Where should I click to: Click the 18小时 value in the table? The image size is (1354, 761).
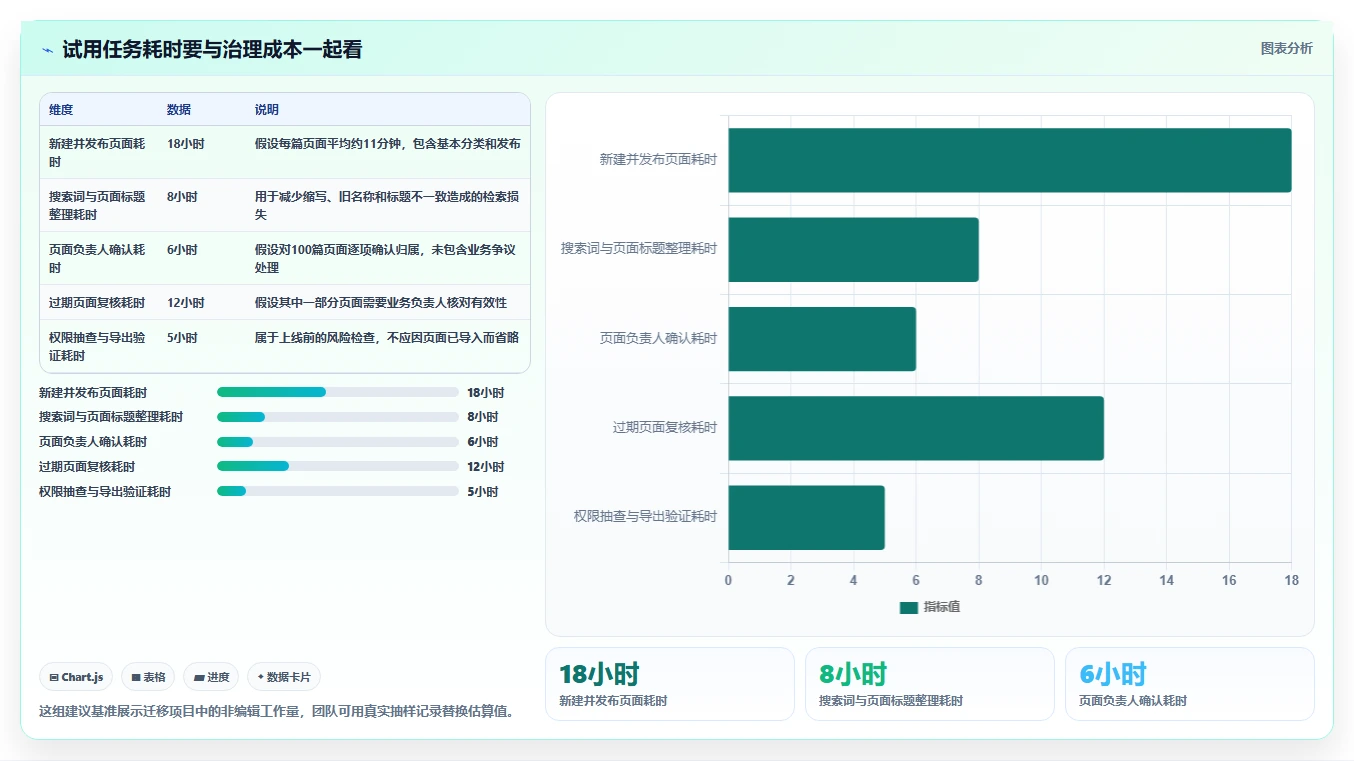[186, 144]
